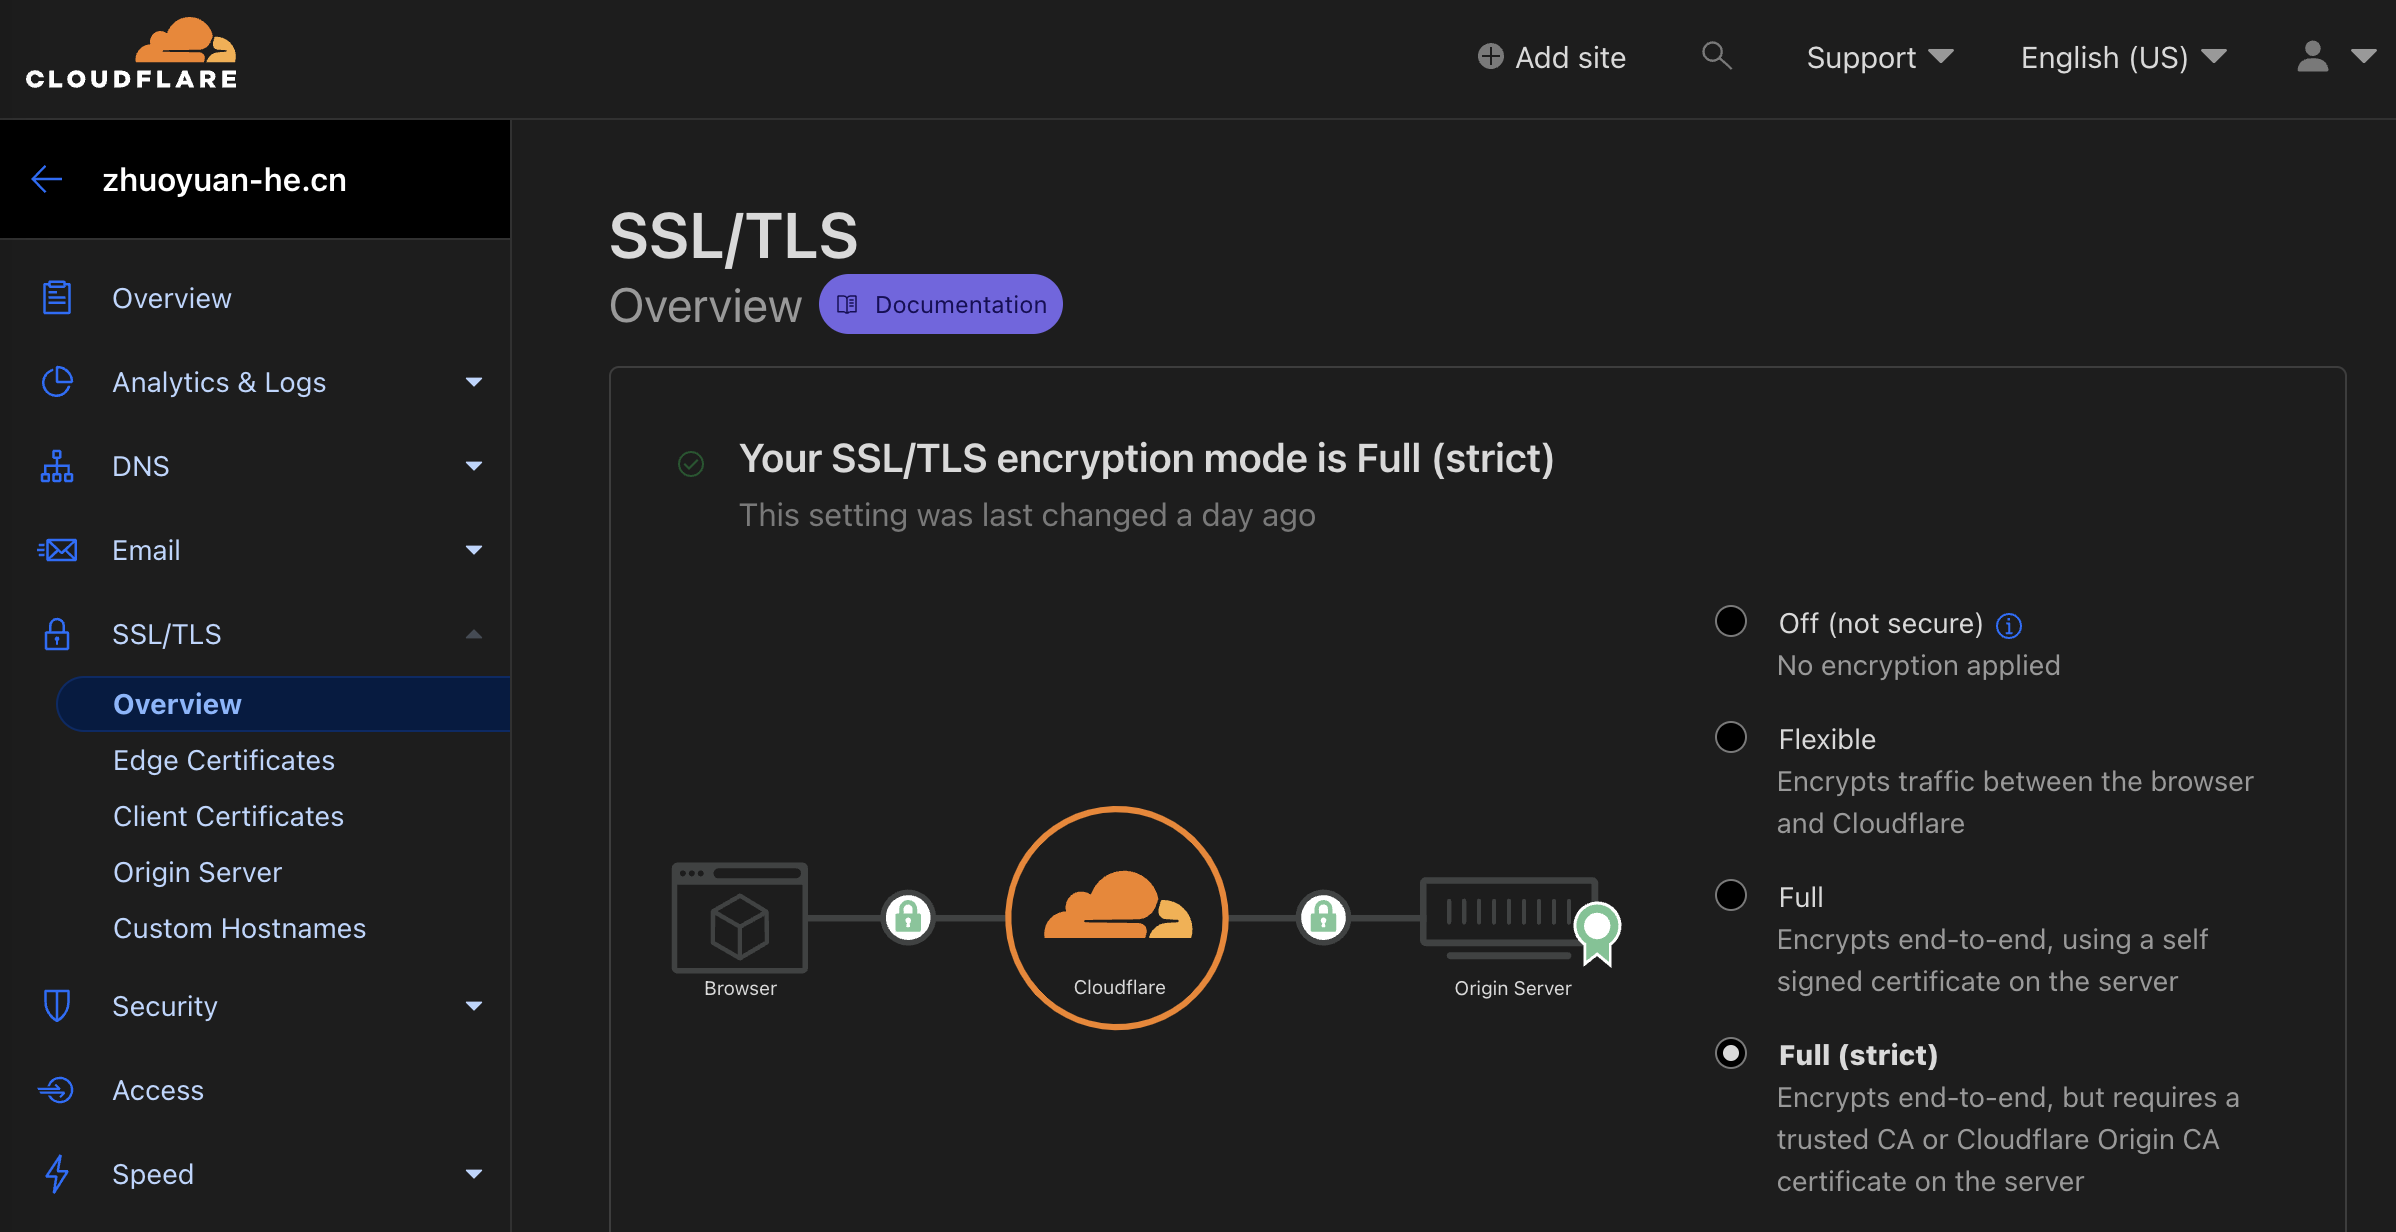Click the Overview clipboard icon in sidebar
The height and width of the screenshot is (1232, 2396).
coord(57,298)
